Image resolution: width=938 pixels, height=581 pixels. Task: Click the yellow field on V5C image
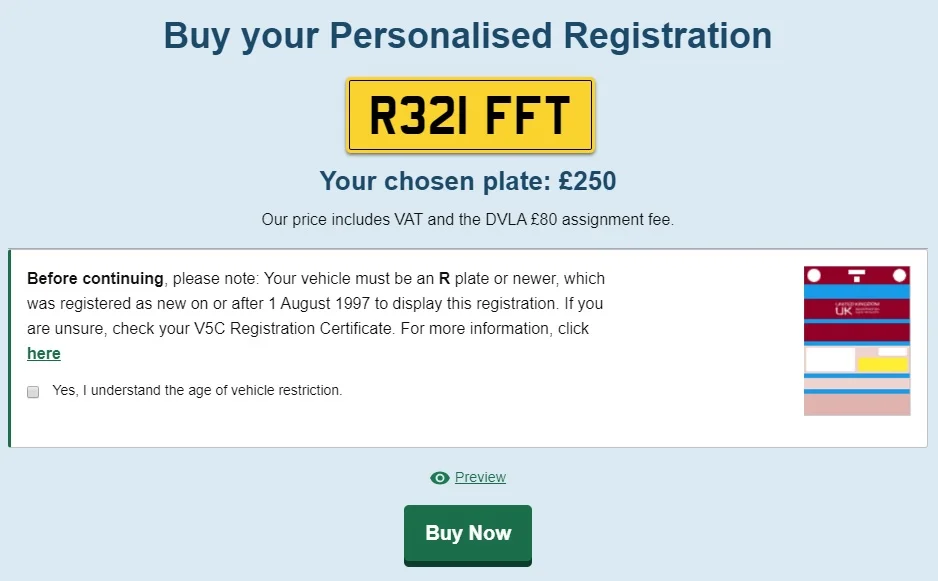[882, 364]
